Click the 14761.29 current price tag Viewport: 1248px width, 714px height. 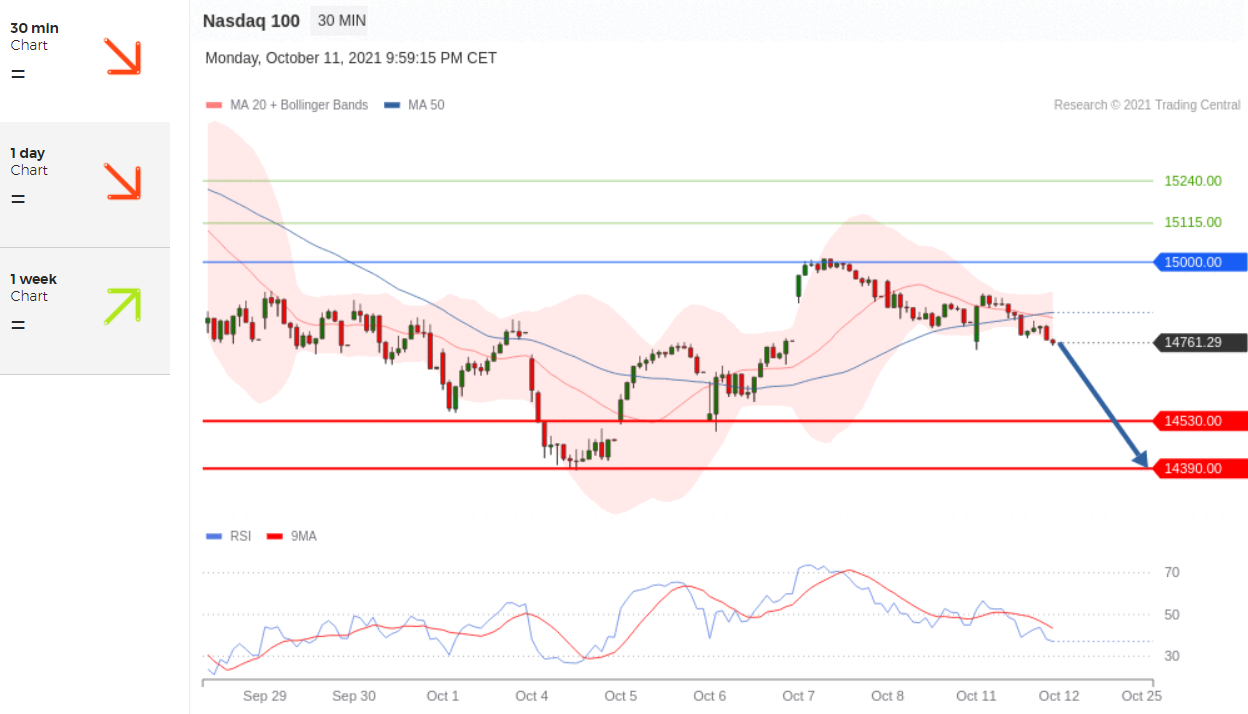[1200, 342]
